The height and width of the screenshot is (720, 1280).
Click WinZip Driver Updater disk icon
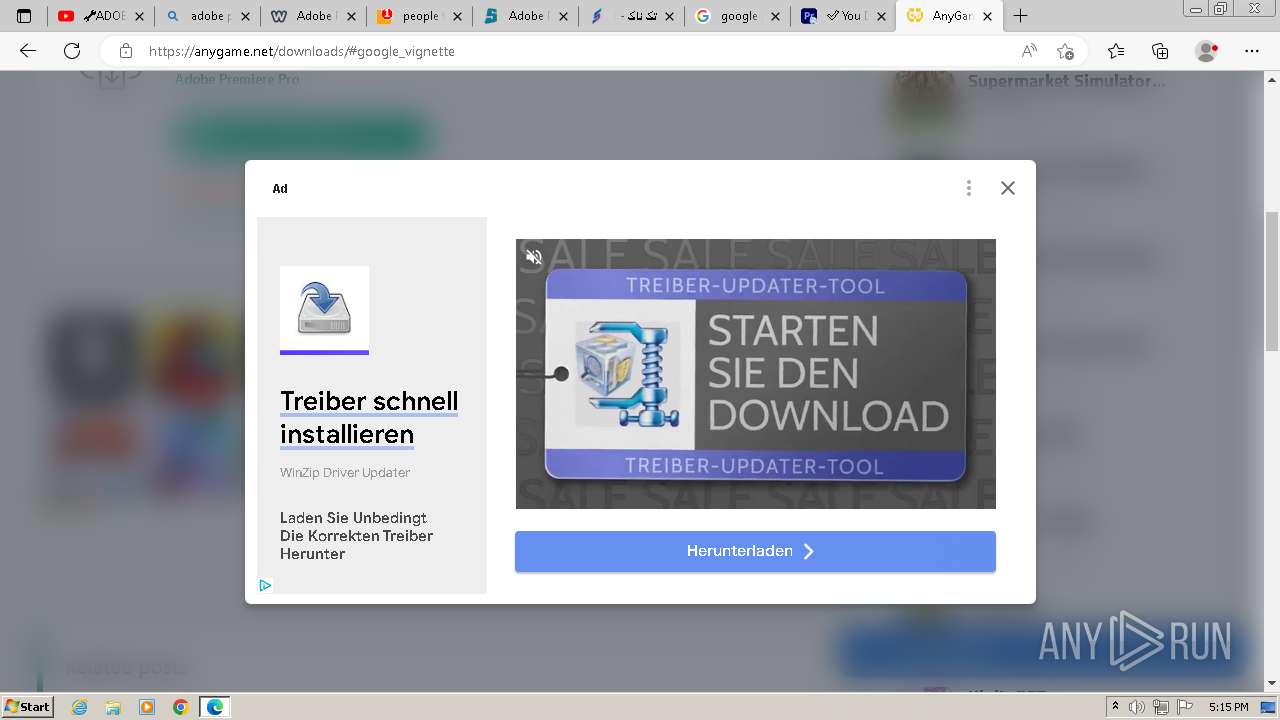point(324,309)
